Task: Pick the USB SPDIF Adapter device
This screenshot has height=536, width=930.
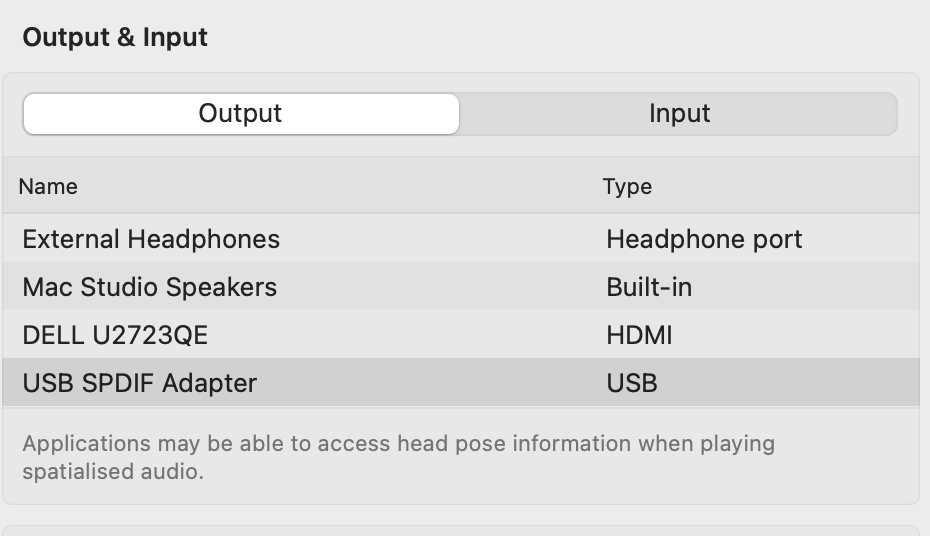Action: [140, 383]
